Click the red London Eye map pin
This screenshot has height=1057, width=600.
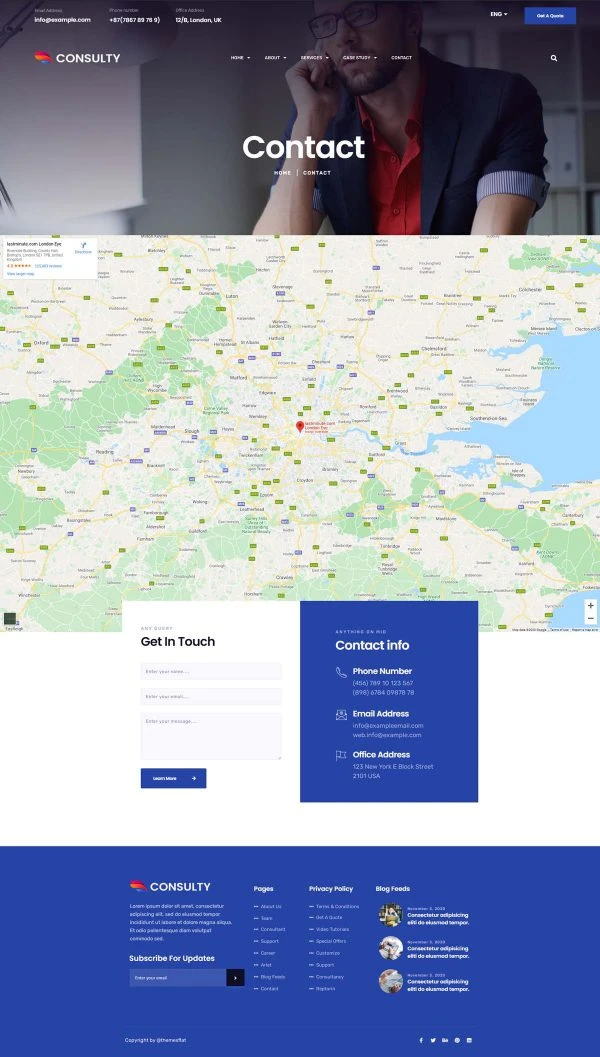[x=299, y=427]
